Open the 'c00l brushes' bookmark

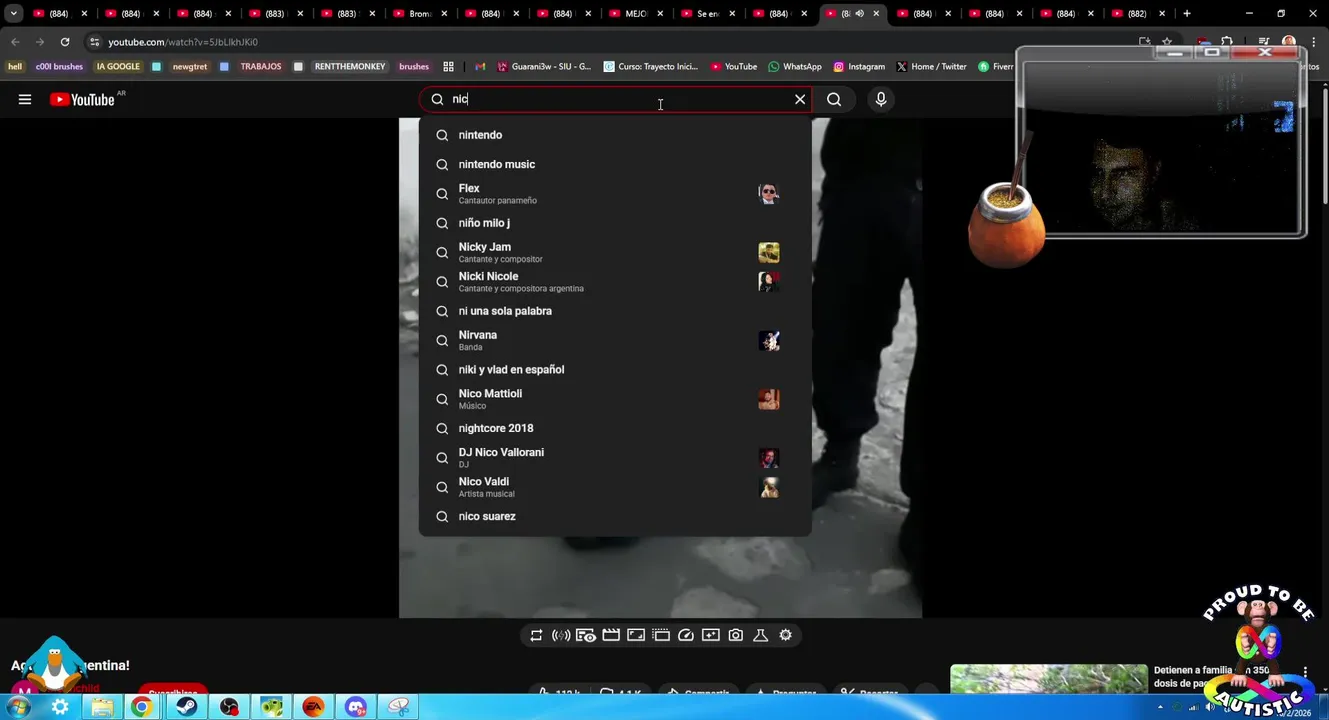coord(59,67)
